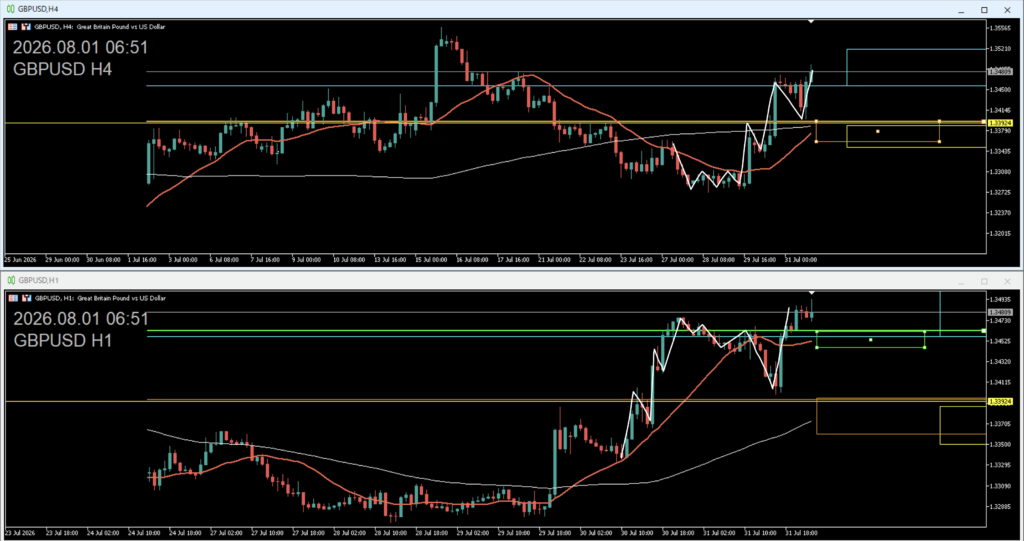The image size is (1024, 541).
Task: Click the 1.33080 price label on H4 scale
Action: click(x=1000, y=172)
